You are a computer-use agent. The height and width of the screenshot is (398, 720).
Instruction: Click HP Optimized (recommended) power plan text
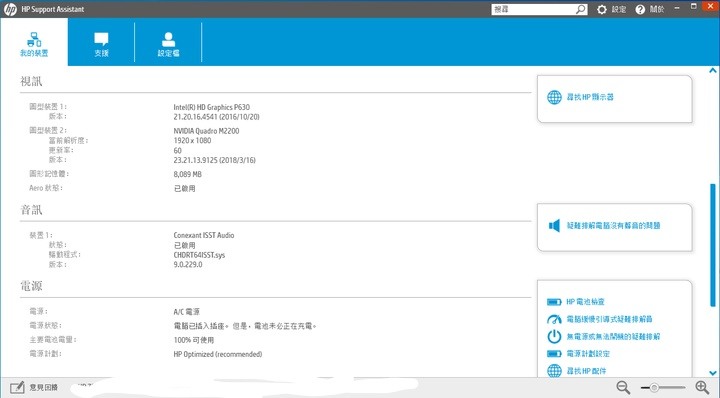(218, 354)
